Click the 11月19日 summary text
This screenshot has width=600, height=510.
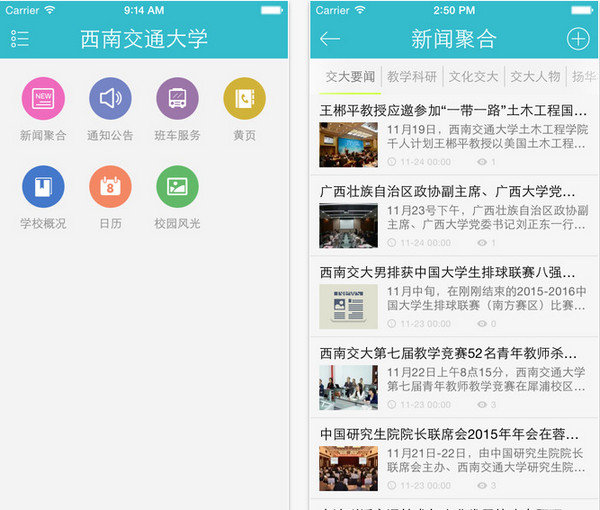pos(487,137)
